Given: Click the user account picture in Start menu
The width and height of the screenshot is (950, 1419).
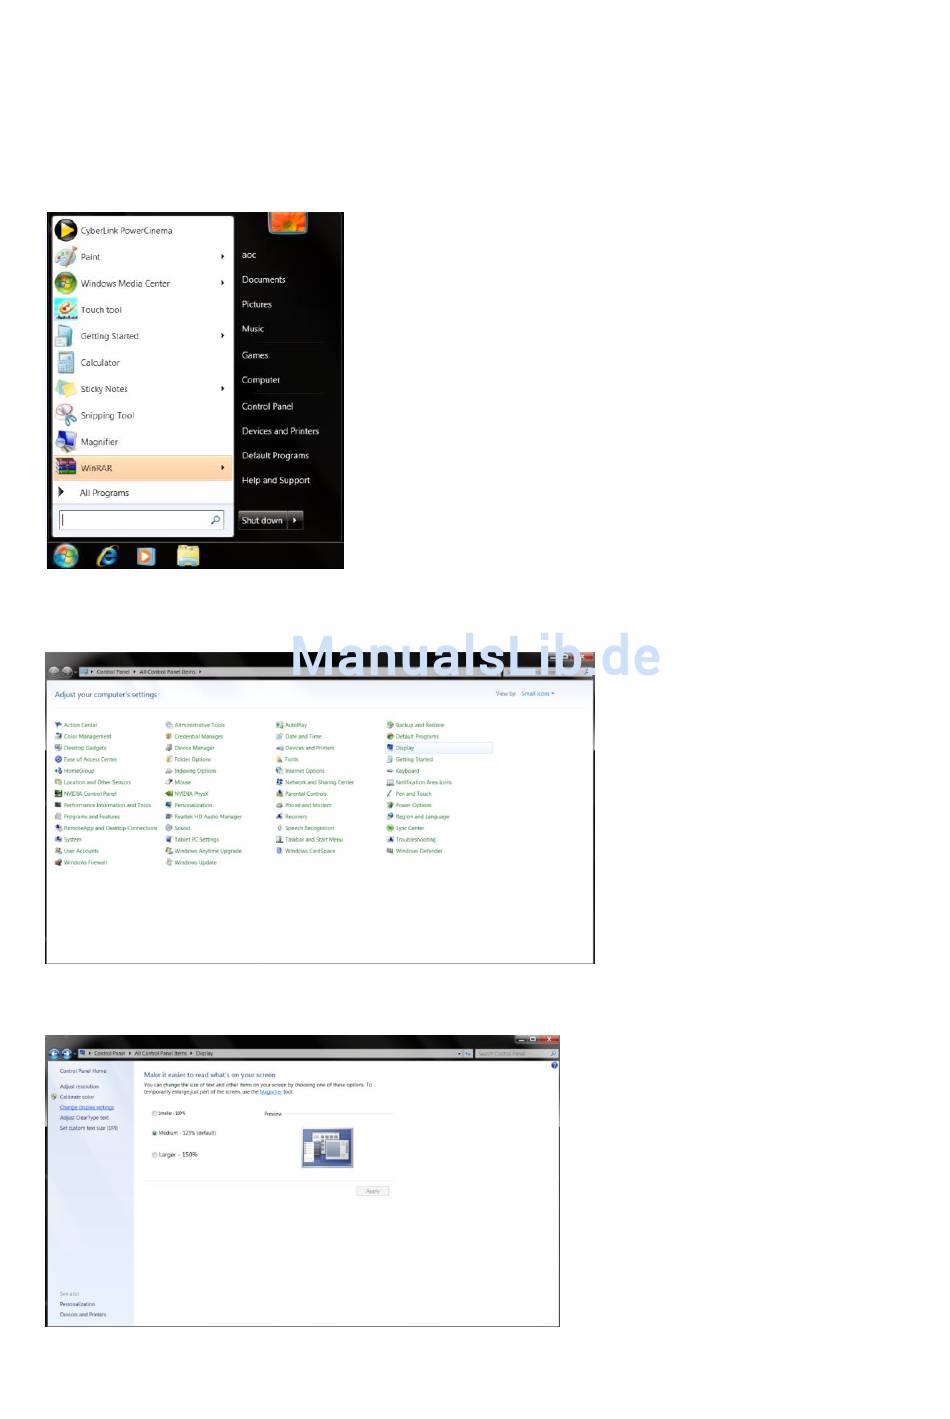Looking at the screenshot, I should tap(288, 222).
